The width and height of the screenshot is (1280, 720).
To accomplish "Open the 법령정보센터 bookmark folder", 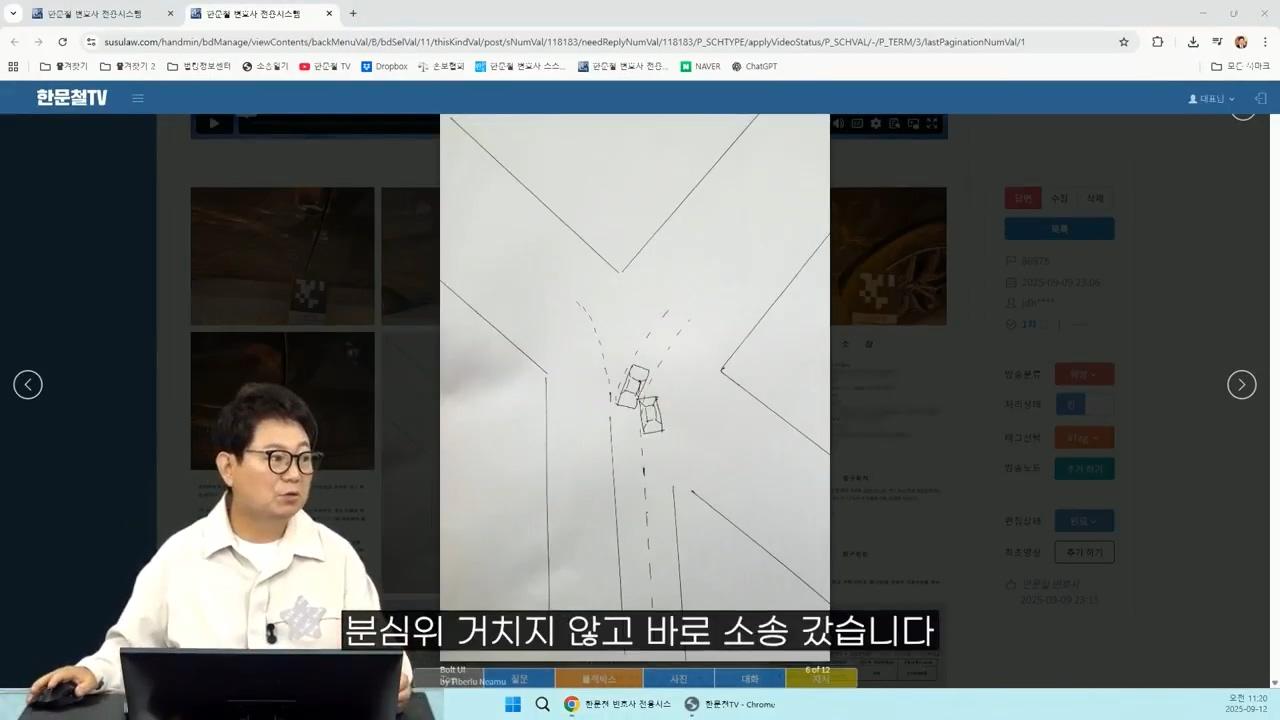I will (199, 66).
